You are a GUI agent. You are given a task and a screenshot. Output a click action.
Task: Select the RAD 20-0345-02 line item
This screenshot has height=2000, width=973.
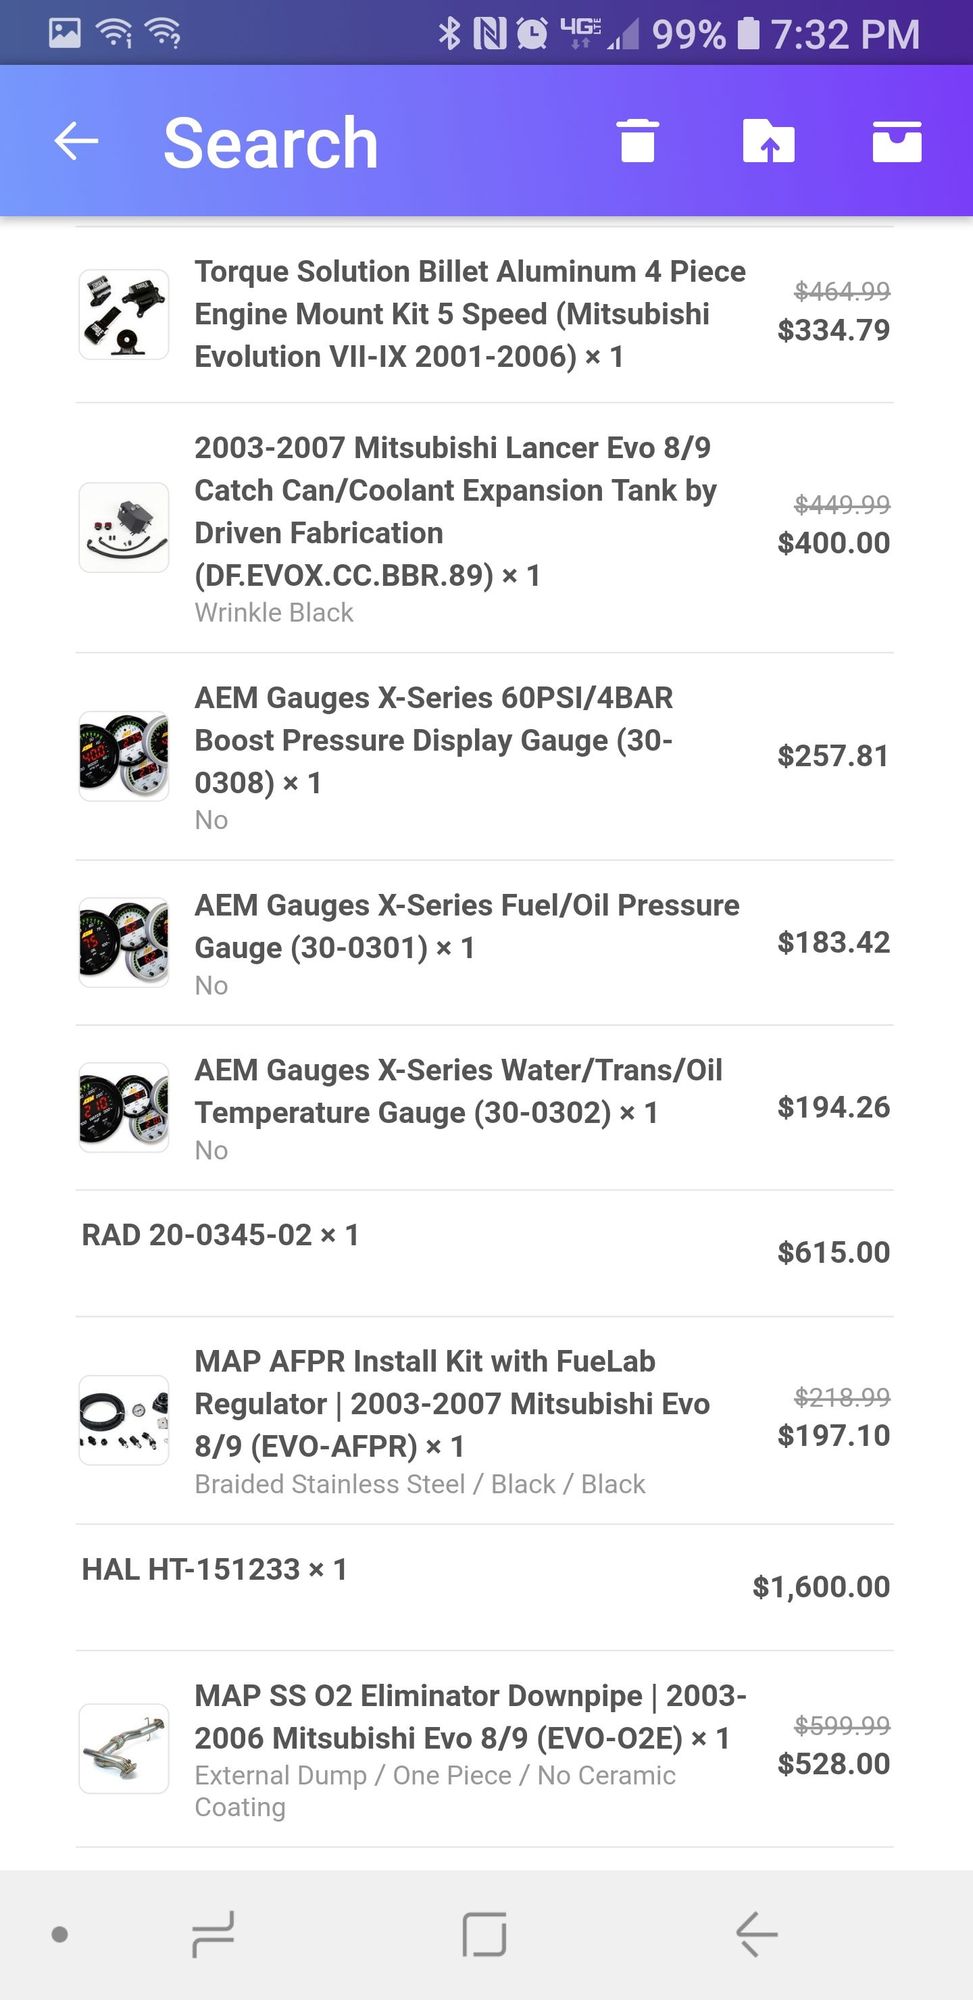pyautogui.click(x=220, y=1235)
